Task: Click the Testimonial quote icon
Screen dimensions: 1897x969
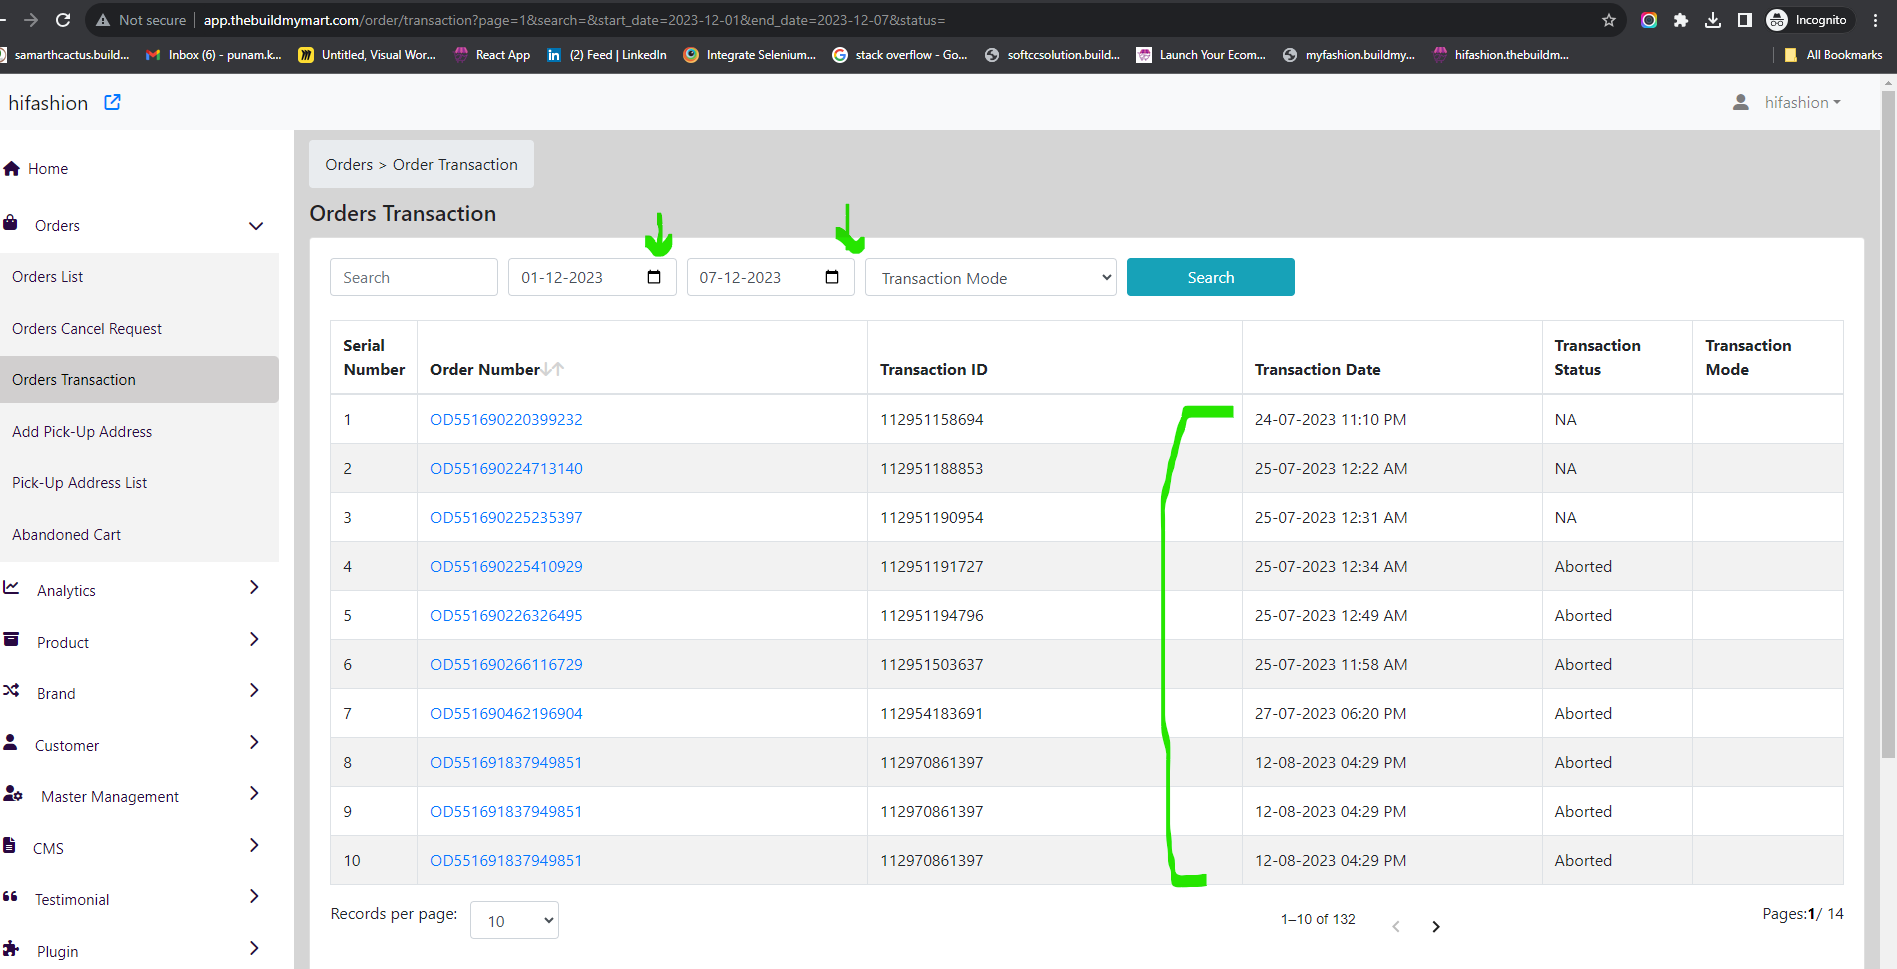Action: (10, 897)
